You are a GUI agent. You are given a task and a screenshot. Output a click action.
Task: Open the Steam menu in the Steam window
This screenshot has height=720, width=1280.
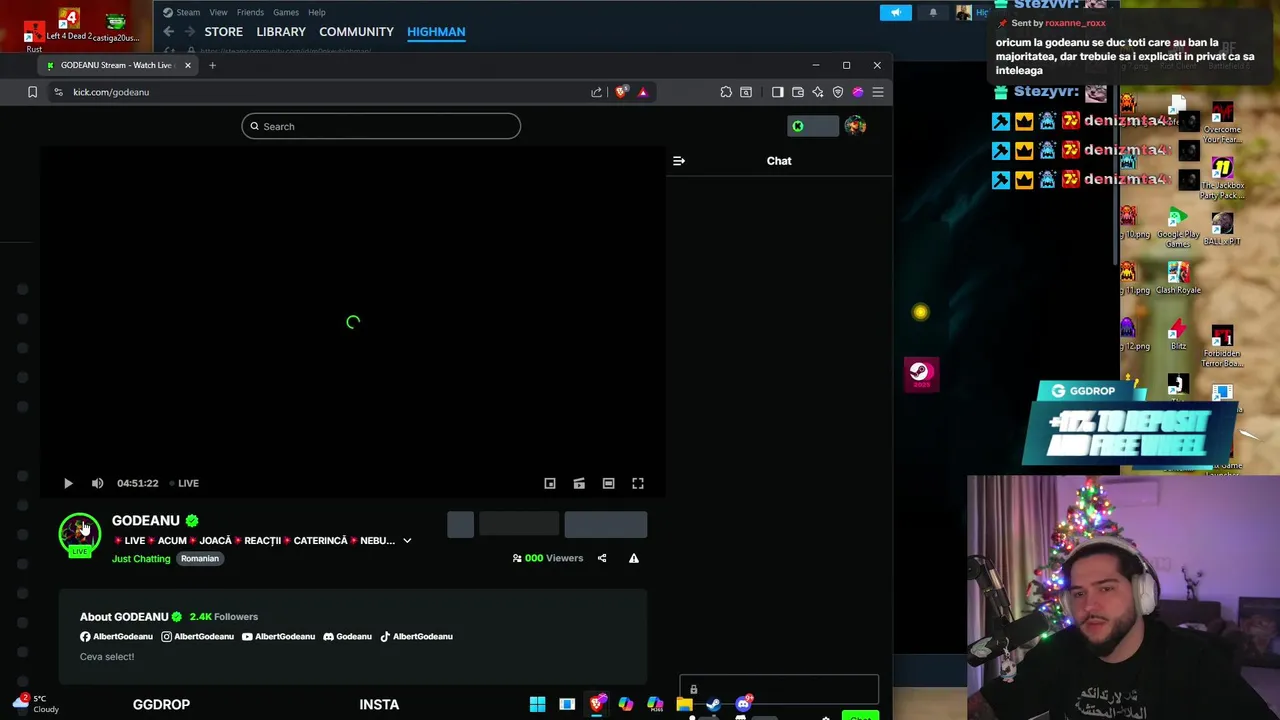coord(188,12)
